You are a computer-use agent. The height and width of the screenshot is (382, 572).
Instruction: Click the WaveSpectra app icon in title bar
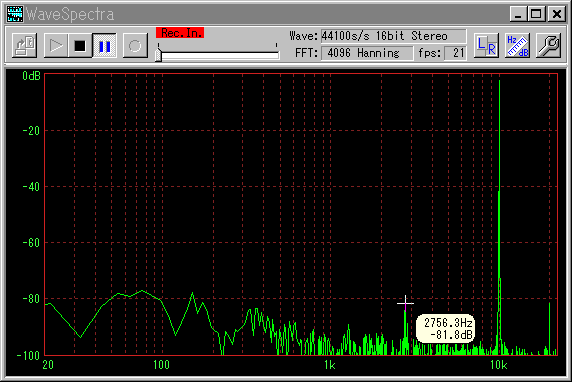[15, 14]
